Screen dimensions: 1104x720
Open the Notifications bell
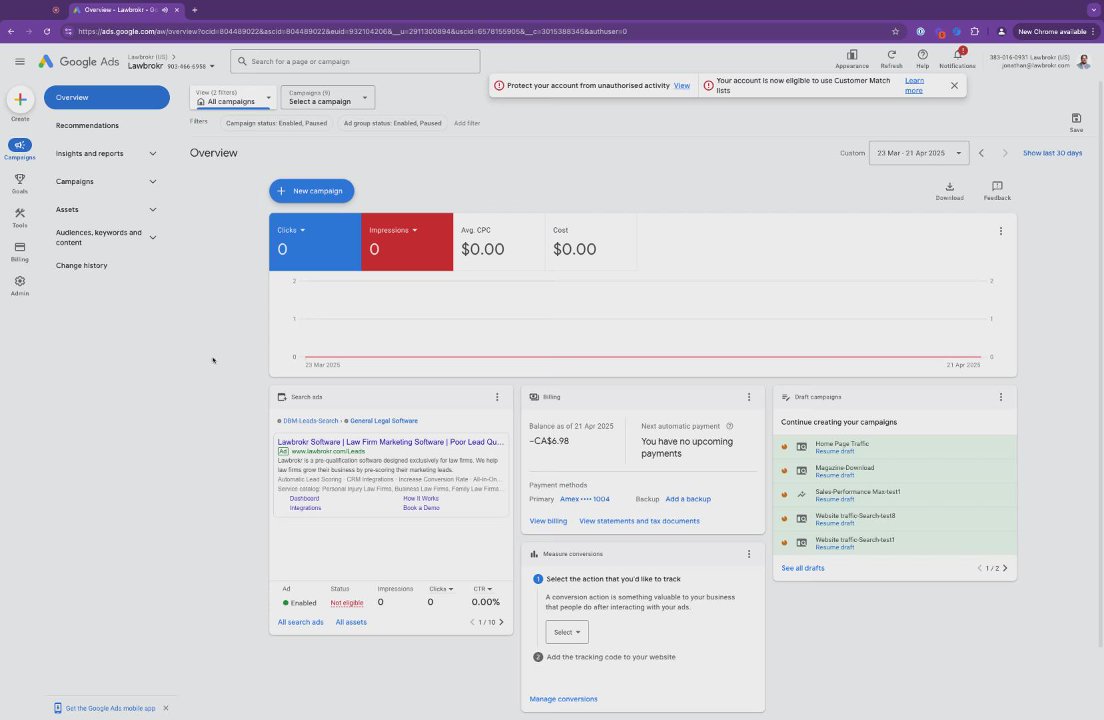click(x=958, y=58)
